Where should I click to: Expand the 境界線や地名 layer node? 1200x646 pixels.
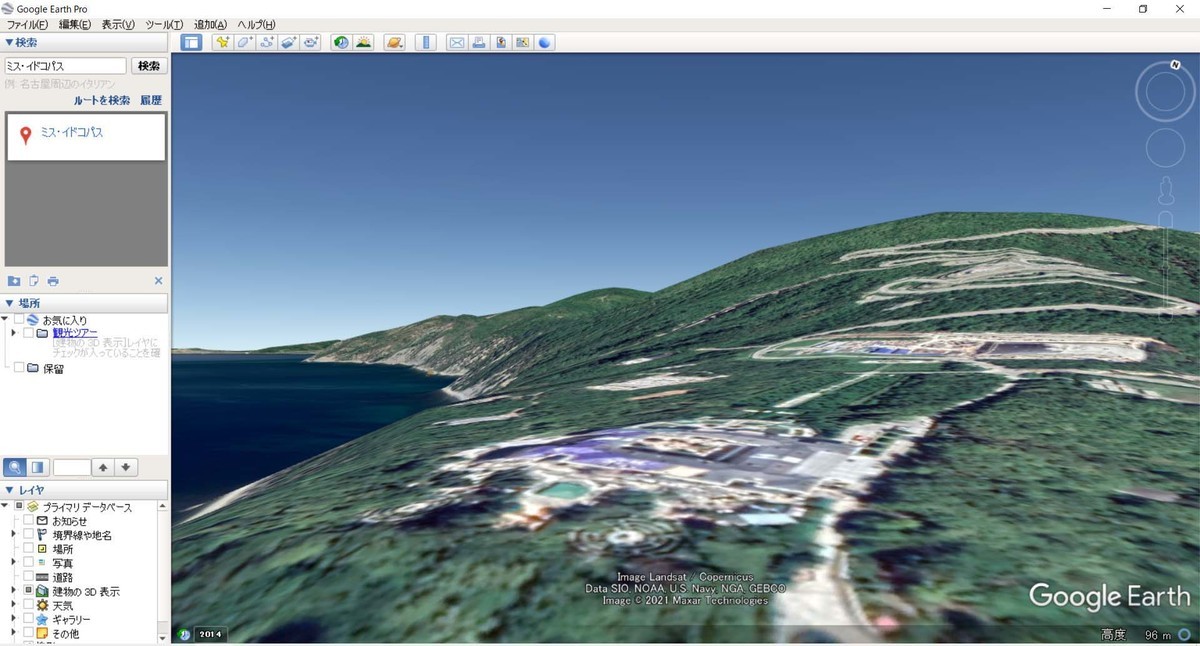pos(14,535)
